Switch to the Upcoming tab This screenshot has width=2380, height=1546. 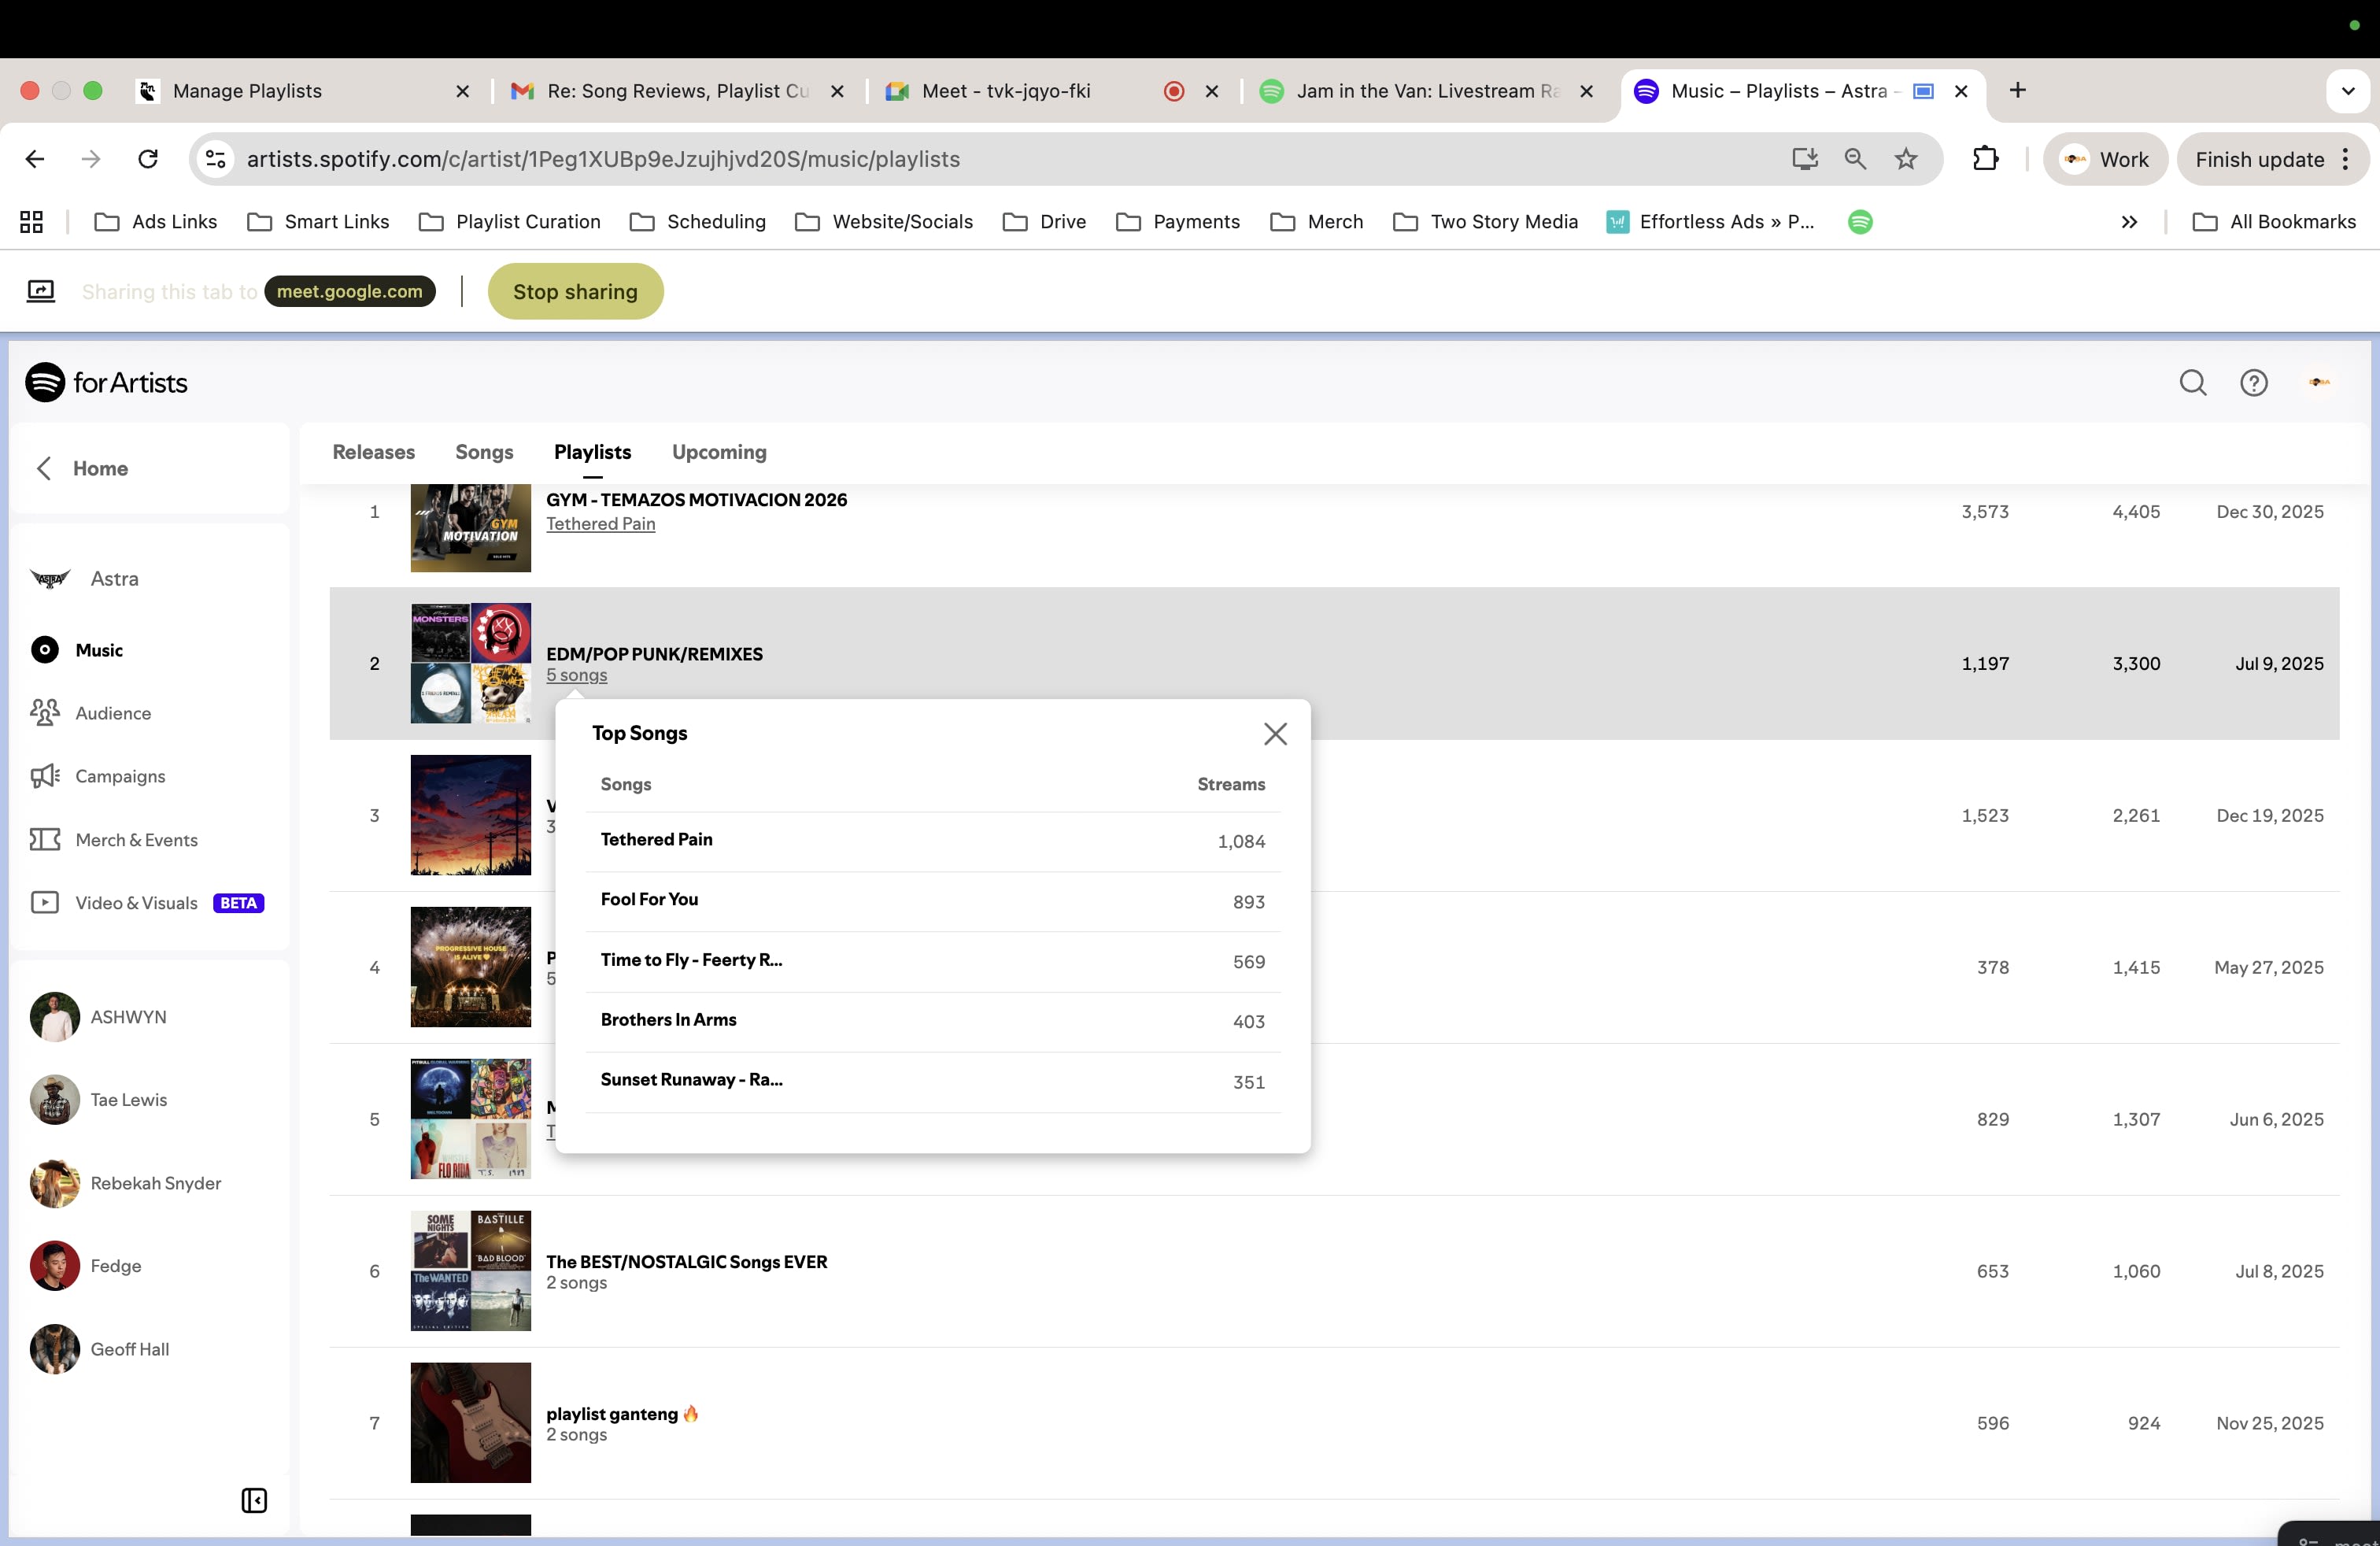coord(719,452)
